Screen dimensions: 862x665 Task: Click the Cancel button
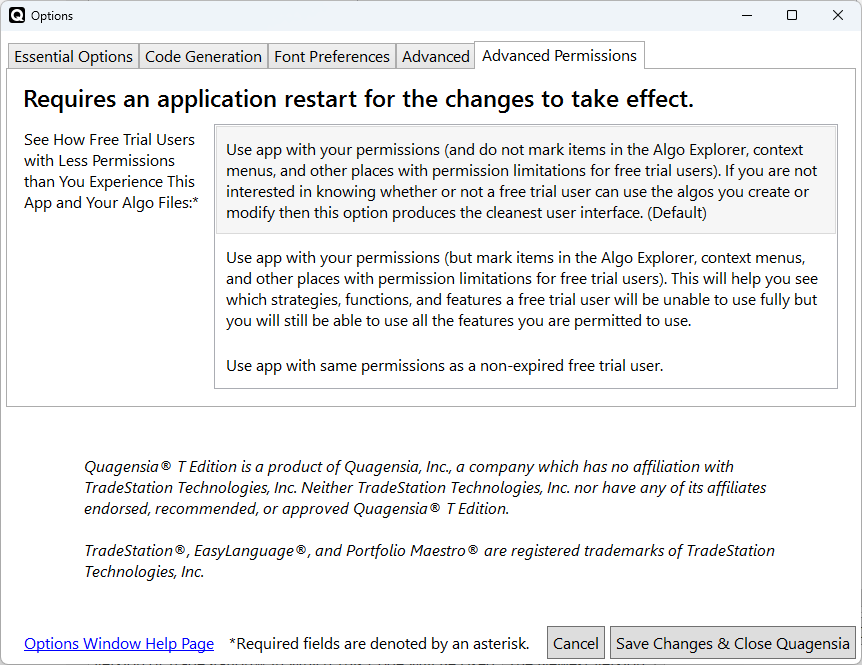[576, 643]
